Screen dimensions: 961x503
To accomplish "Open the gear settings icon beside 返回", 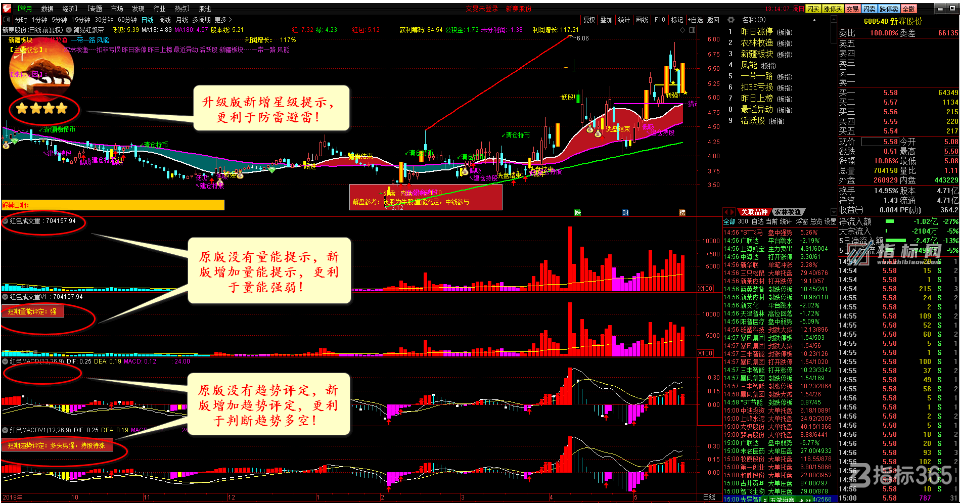I will click(731, 20).
